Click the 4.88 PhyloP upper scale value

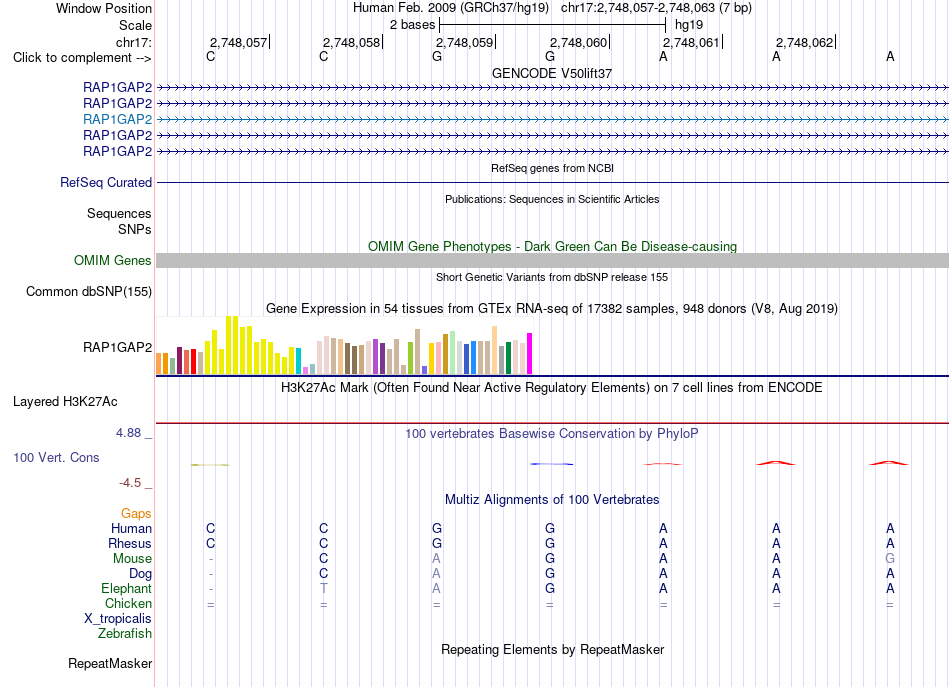(128, 433)
